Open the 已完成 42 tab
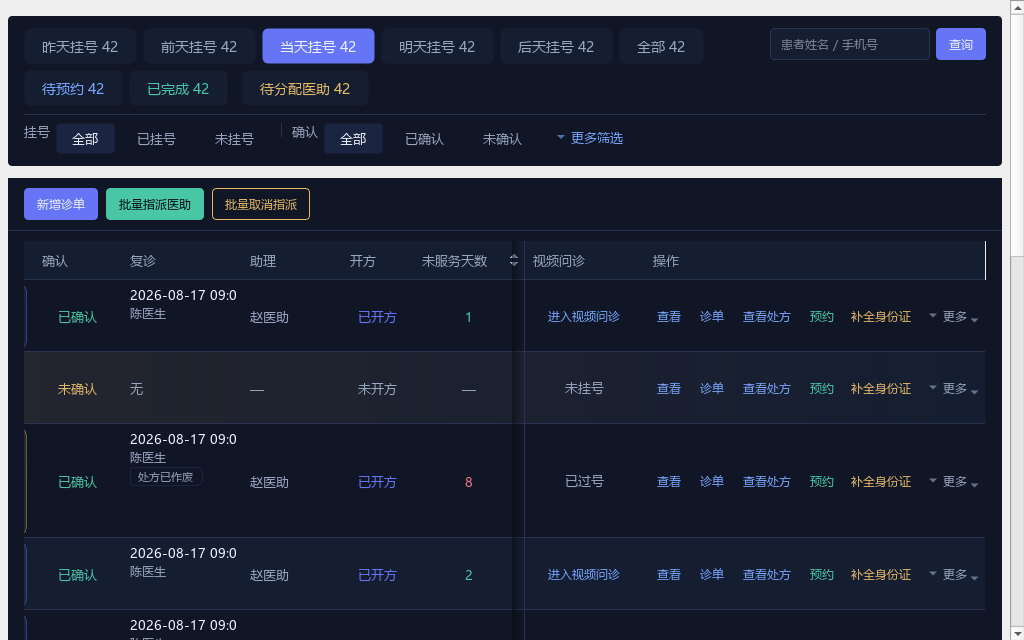 [178, 89]
